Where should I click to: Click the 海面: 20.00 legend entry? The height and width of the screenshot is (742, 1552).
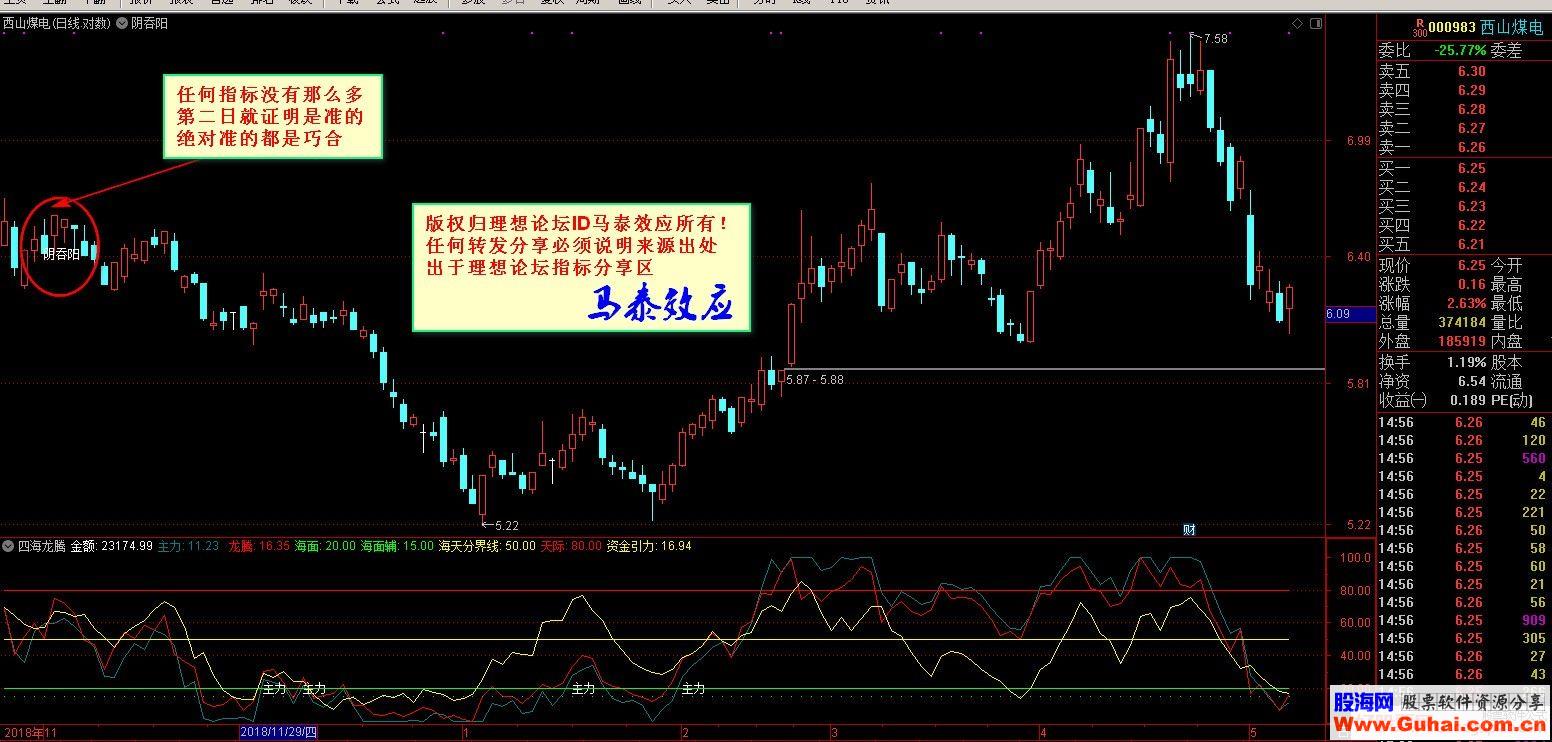[x=325, y=546]
